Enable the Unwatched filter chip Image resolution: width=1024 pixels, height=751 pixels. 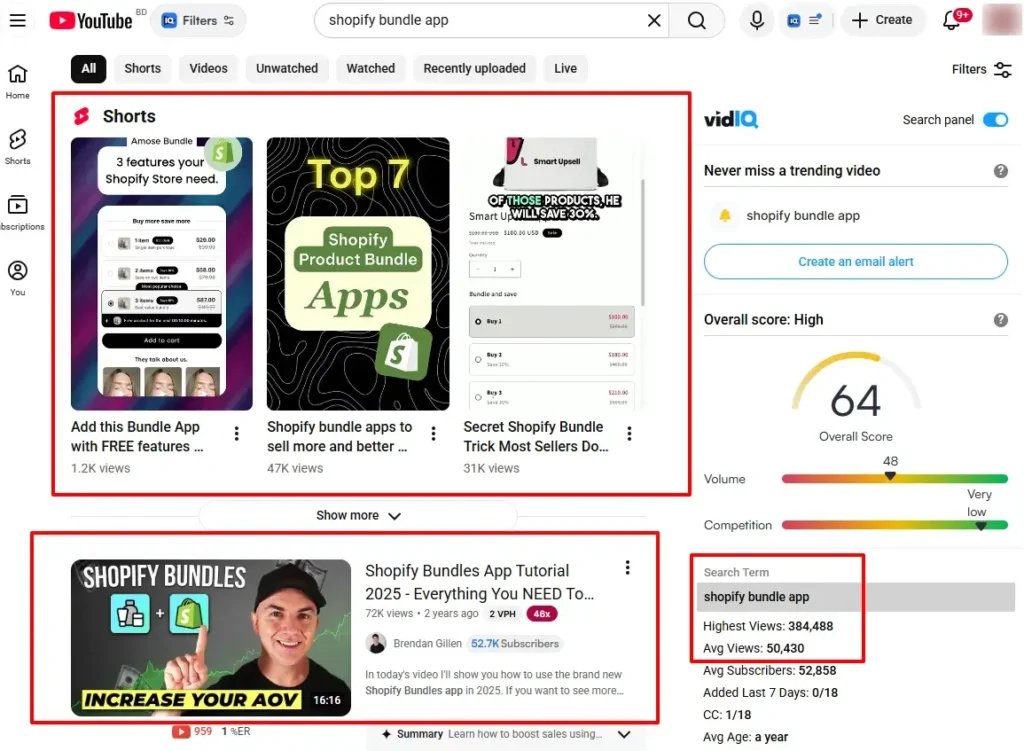[x=286, y=68]
